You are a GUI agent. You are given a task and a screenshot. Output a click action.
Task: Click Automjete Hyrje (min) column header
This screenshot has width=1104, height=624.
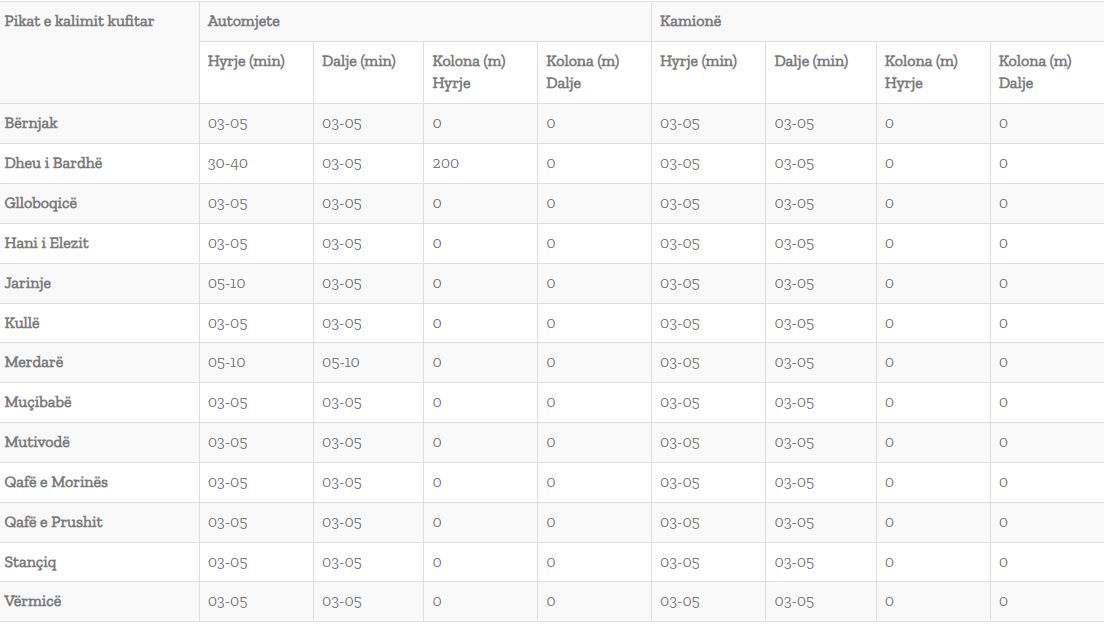click(x=246, y=61)
